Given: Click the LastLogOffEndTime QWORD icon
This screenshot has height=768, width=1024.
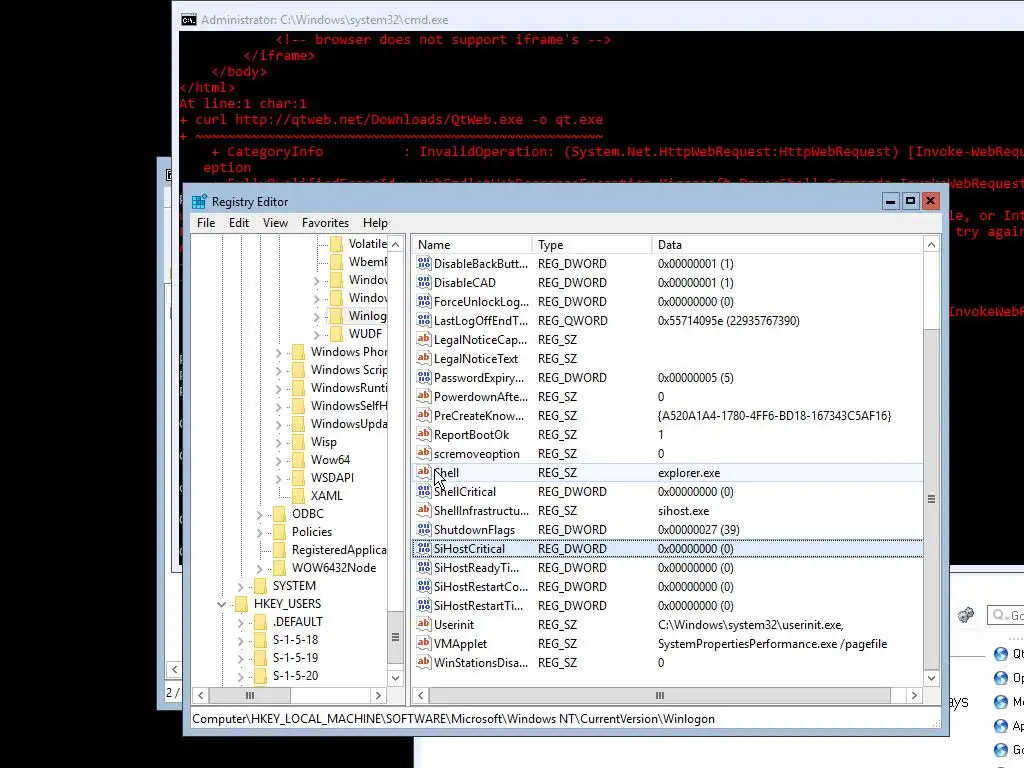Looking at the screenshot, I should click(424, 320).
